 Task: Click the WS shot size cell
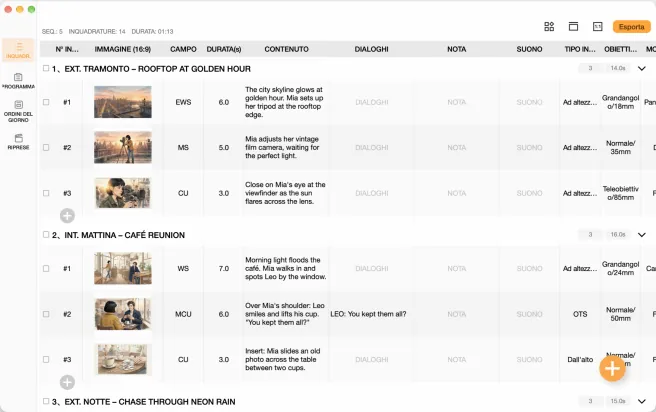coord(183,269)
